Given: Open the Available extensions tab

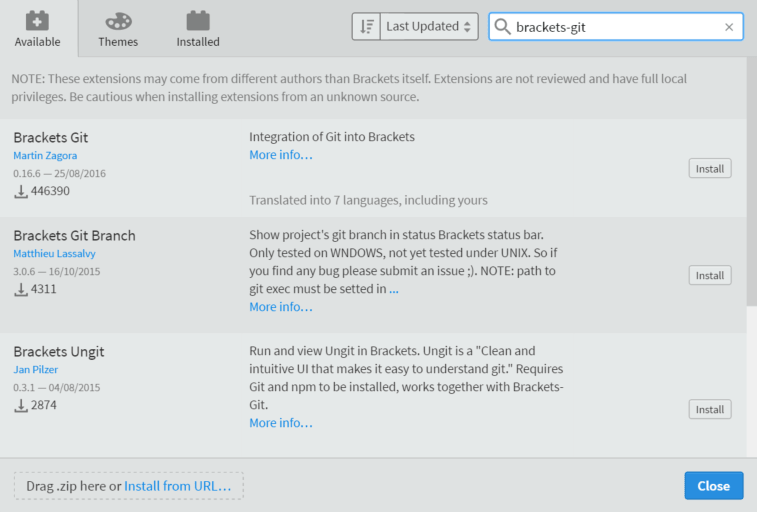Looking at the screenshot, I should pyautogui.click(x=38, y=29).
